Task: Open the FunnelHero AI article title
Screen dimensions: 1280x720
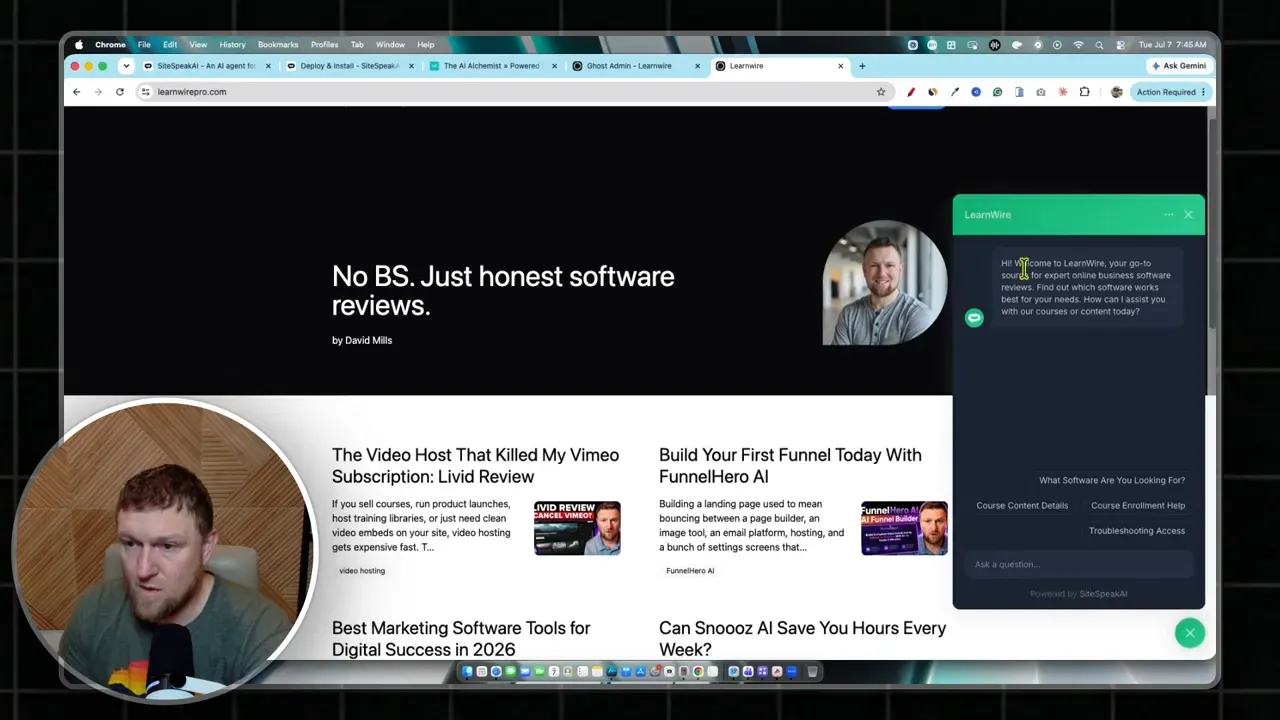Action: 790,466
